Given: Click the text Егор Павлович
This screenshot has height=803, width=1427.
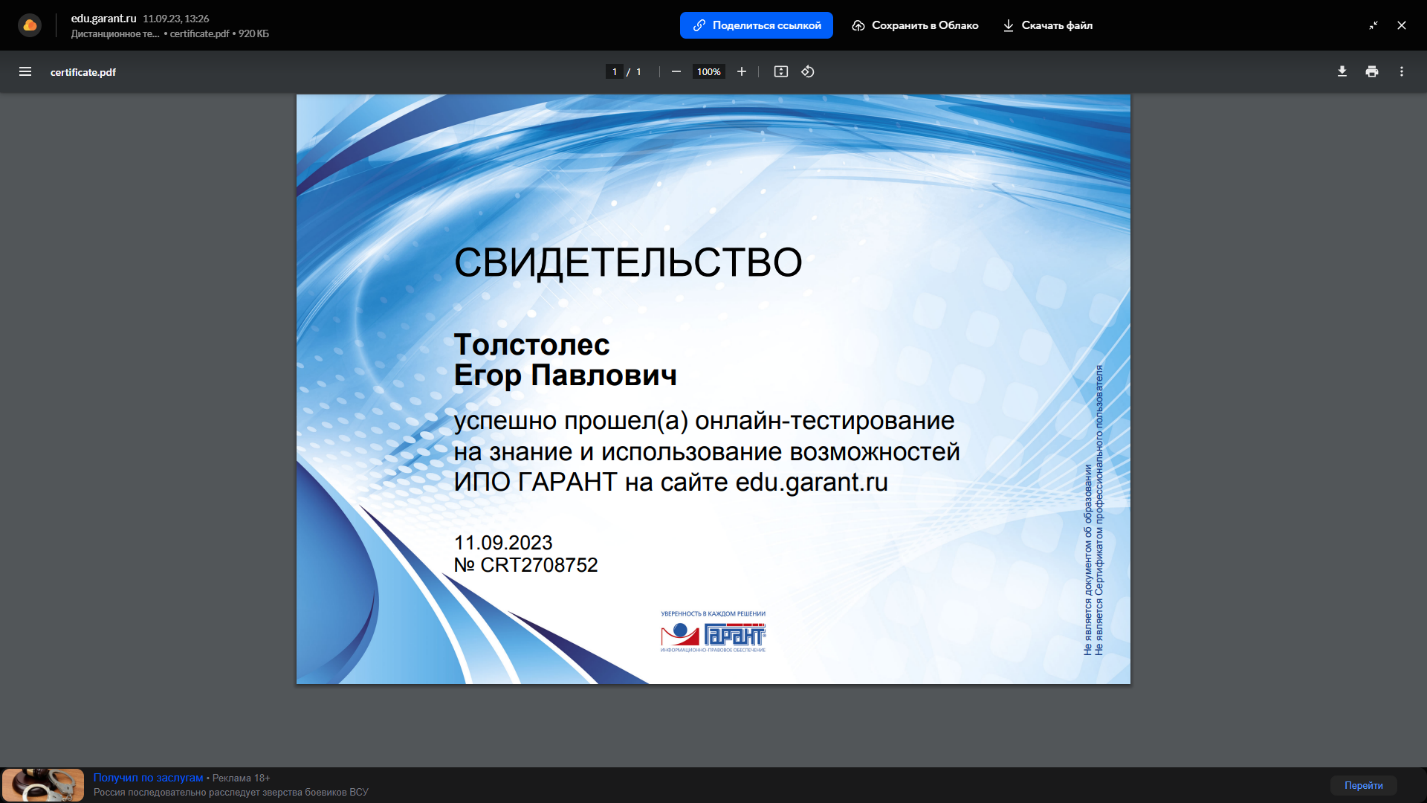Looking at the screenshot, I should tap(566, 376).
